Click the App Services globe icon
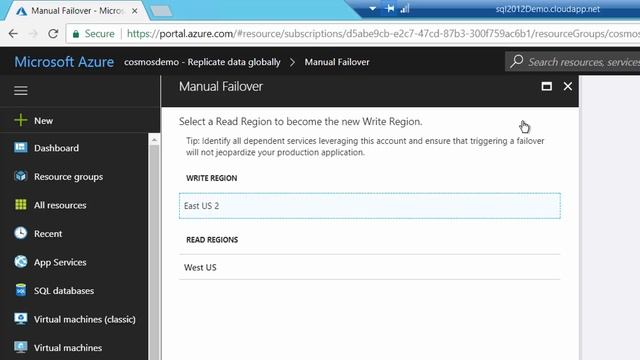 [x=20, y=262]
